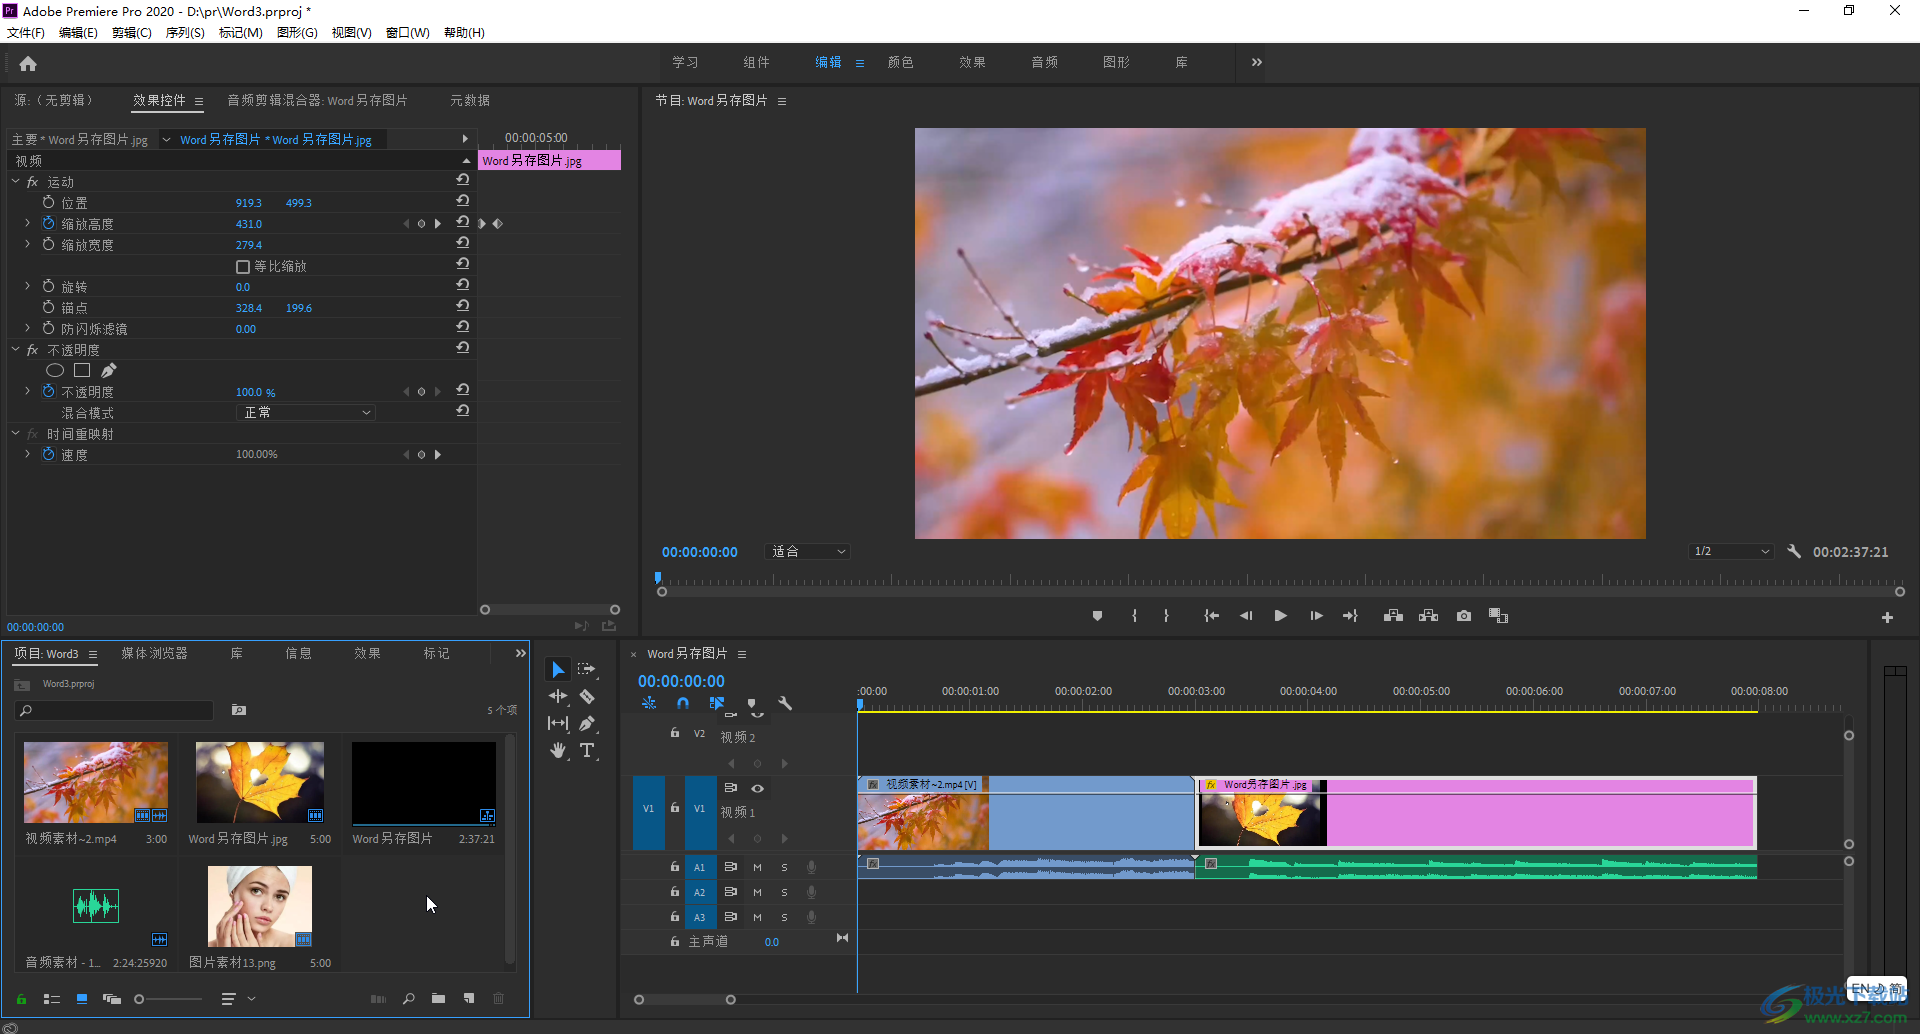Open Program Monitor settings wrench
This screenshot has width=1920, height=1034.
[1794, 552]
